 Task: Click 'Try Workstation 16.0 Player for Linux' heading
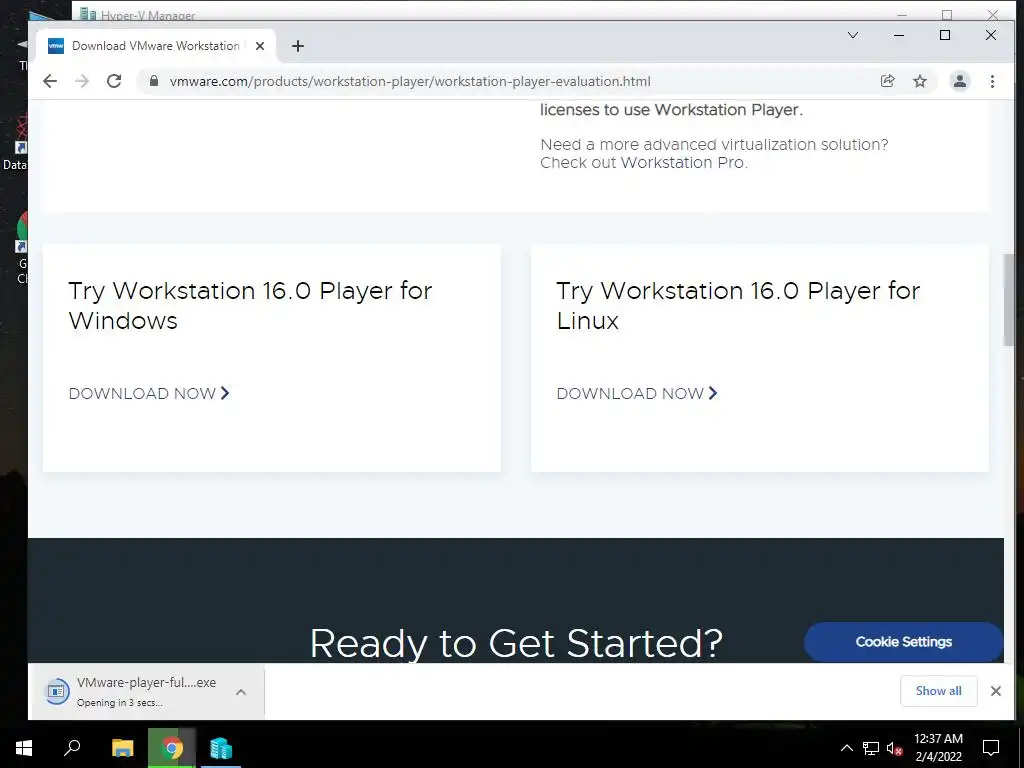point(738,306)
